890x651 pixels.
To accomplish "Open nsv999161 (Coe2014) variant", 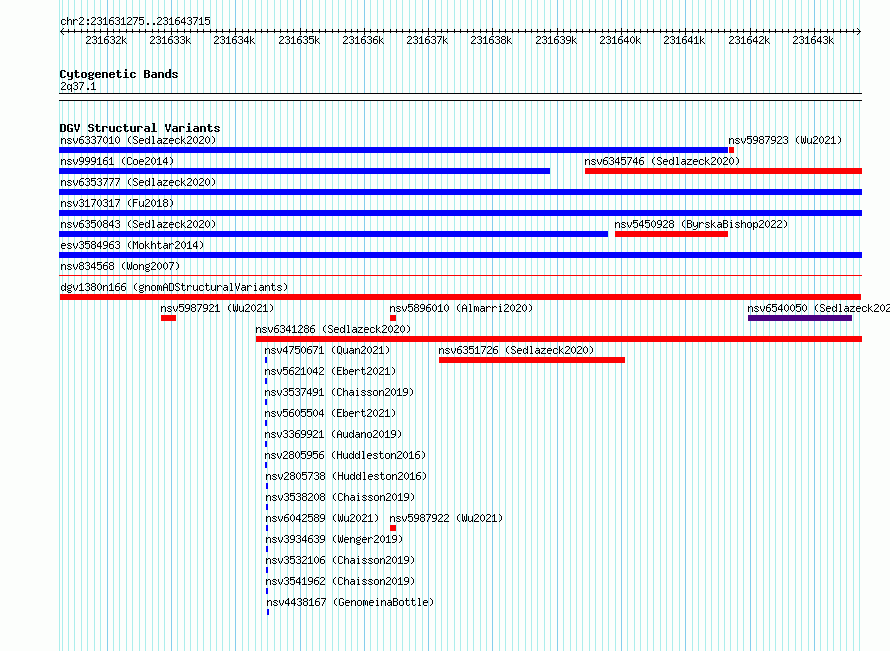I will (117, 161).
